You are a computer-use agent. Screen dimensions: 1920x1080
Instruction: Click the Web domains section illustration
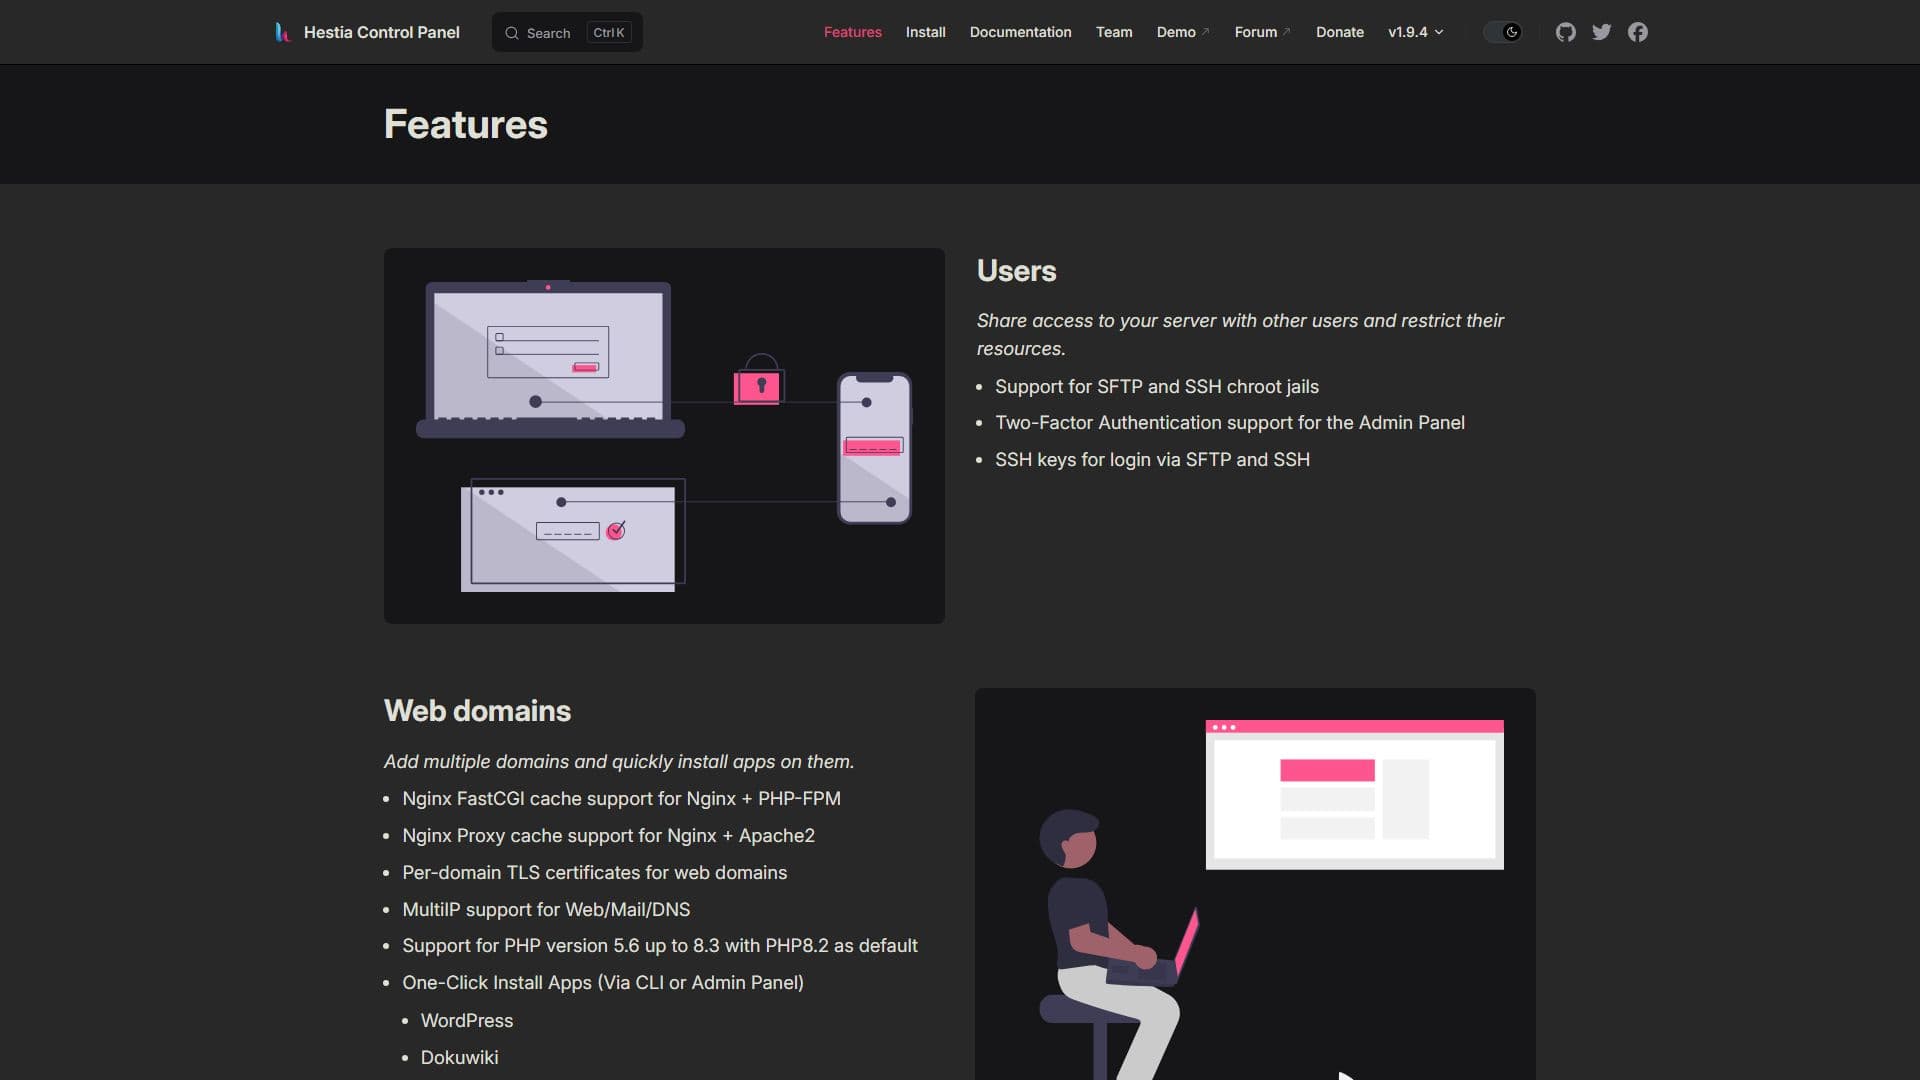click(1255, 884)
